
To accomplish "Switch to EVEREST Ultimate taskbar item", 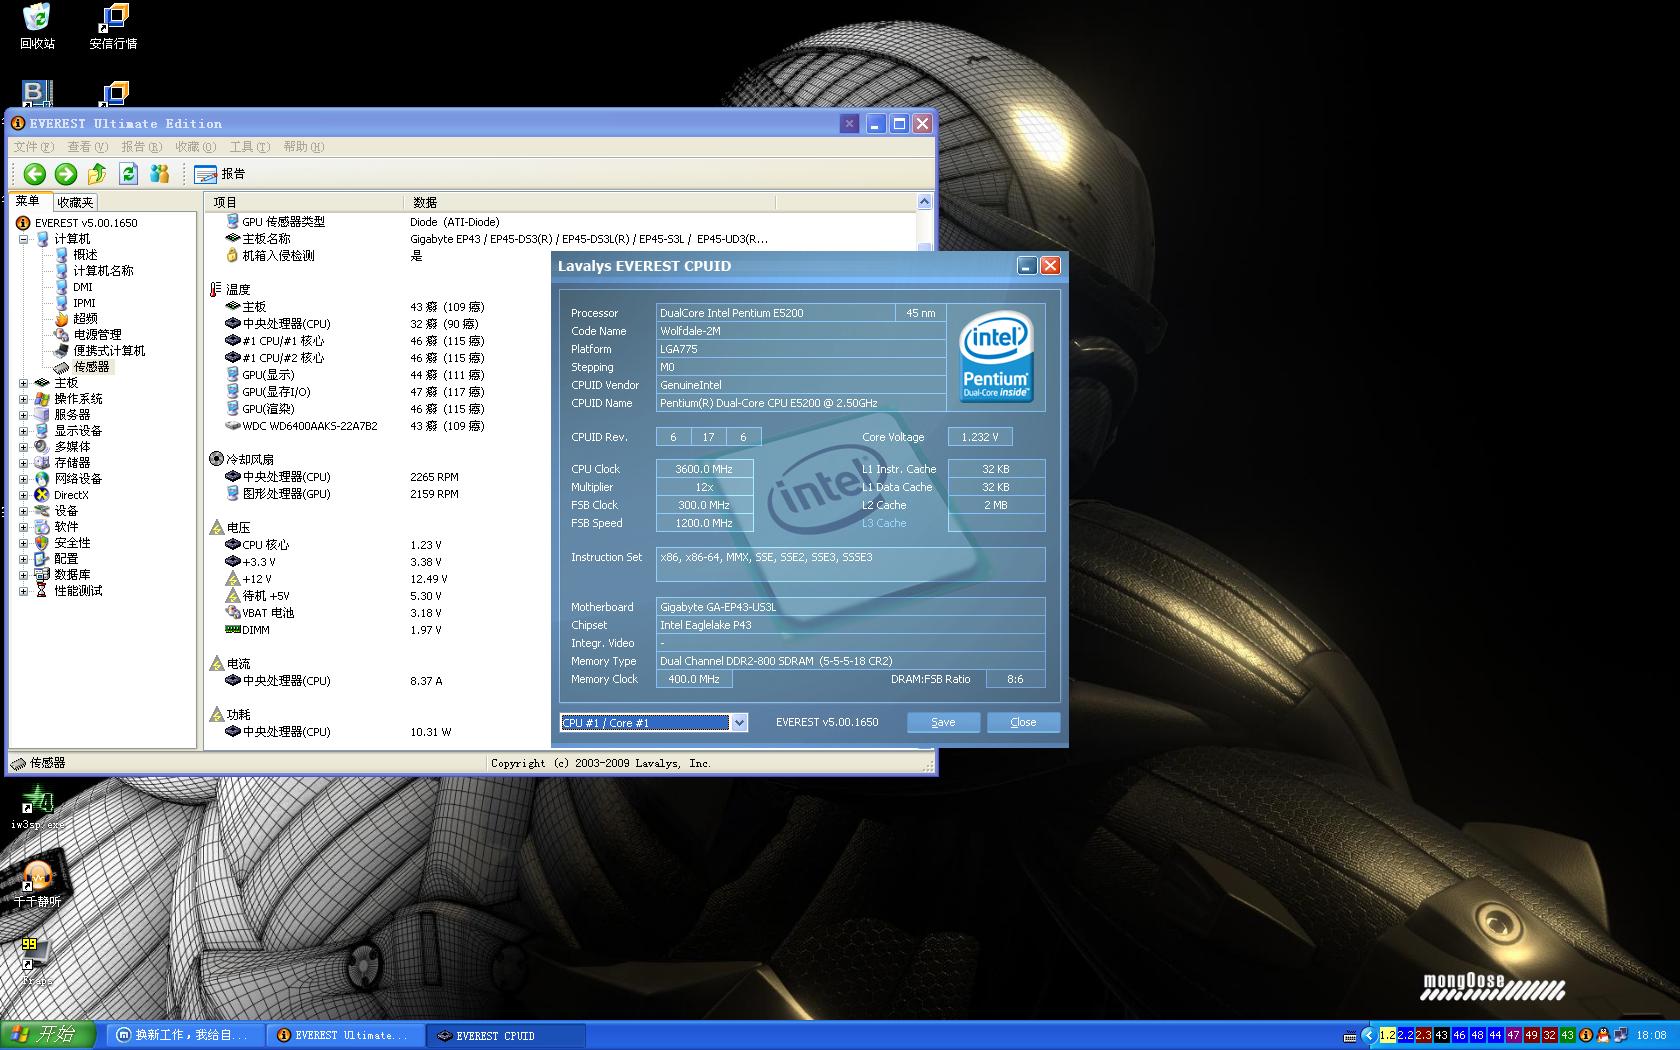I will click(346, 1035).
